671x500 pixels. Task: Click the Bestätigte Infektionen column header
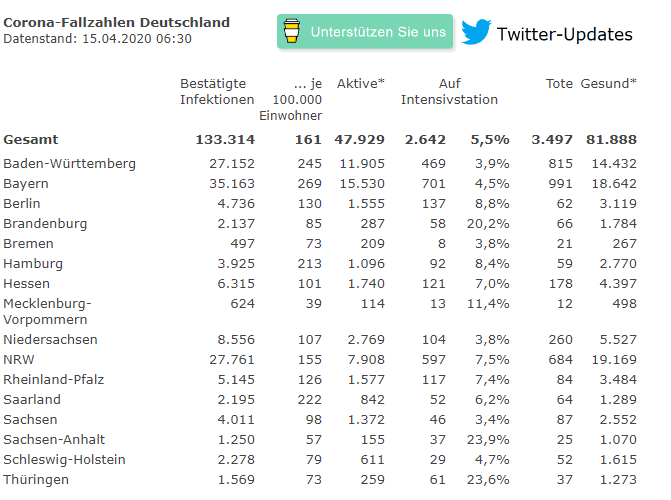[x=217, y=92]
